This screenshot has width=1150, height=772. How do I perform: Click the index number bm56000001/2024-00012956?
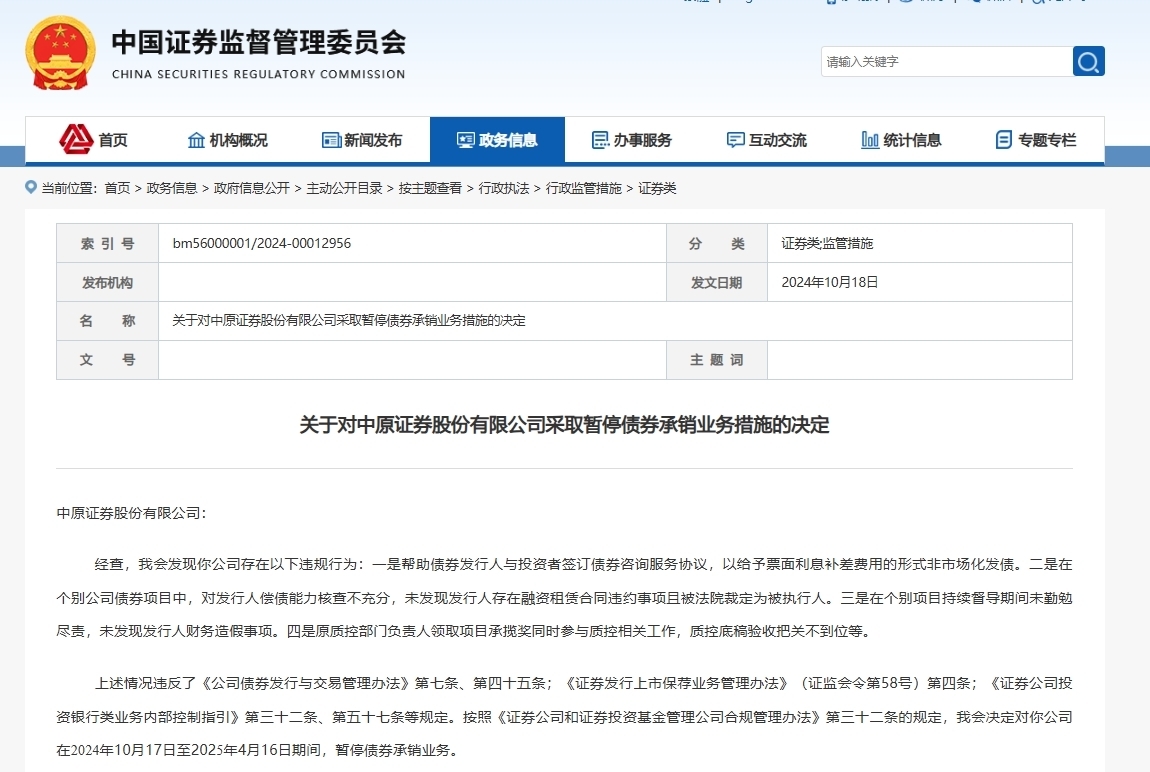[262, 243]
